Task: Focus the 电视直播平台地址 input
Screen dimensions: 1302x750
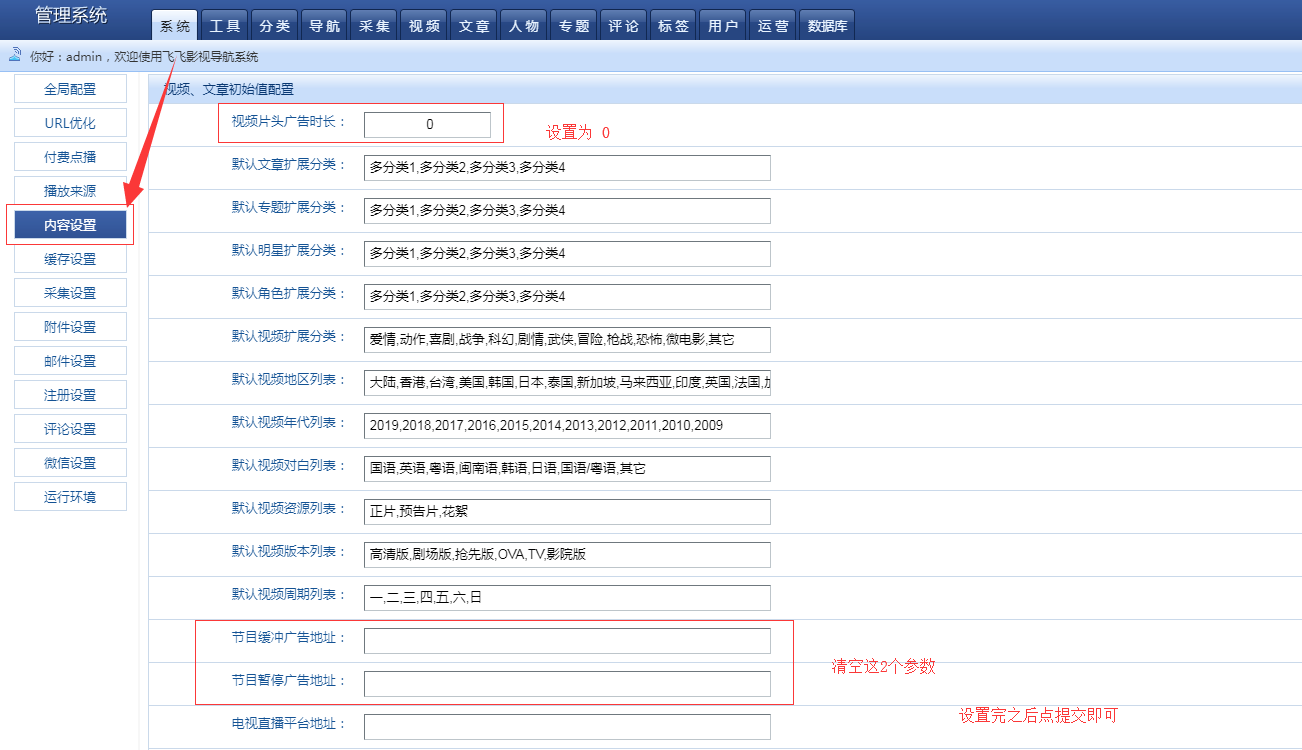Action: tap(567, 727)
